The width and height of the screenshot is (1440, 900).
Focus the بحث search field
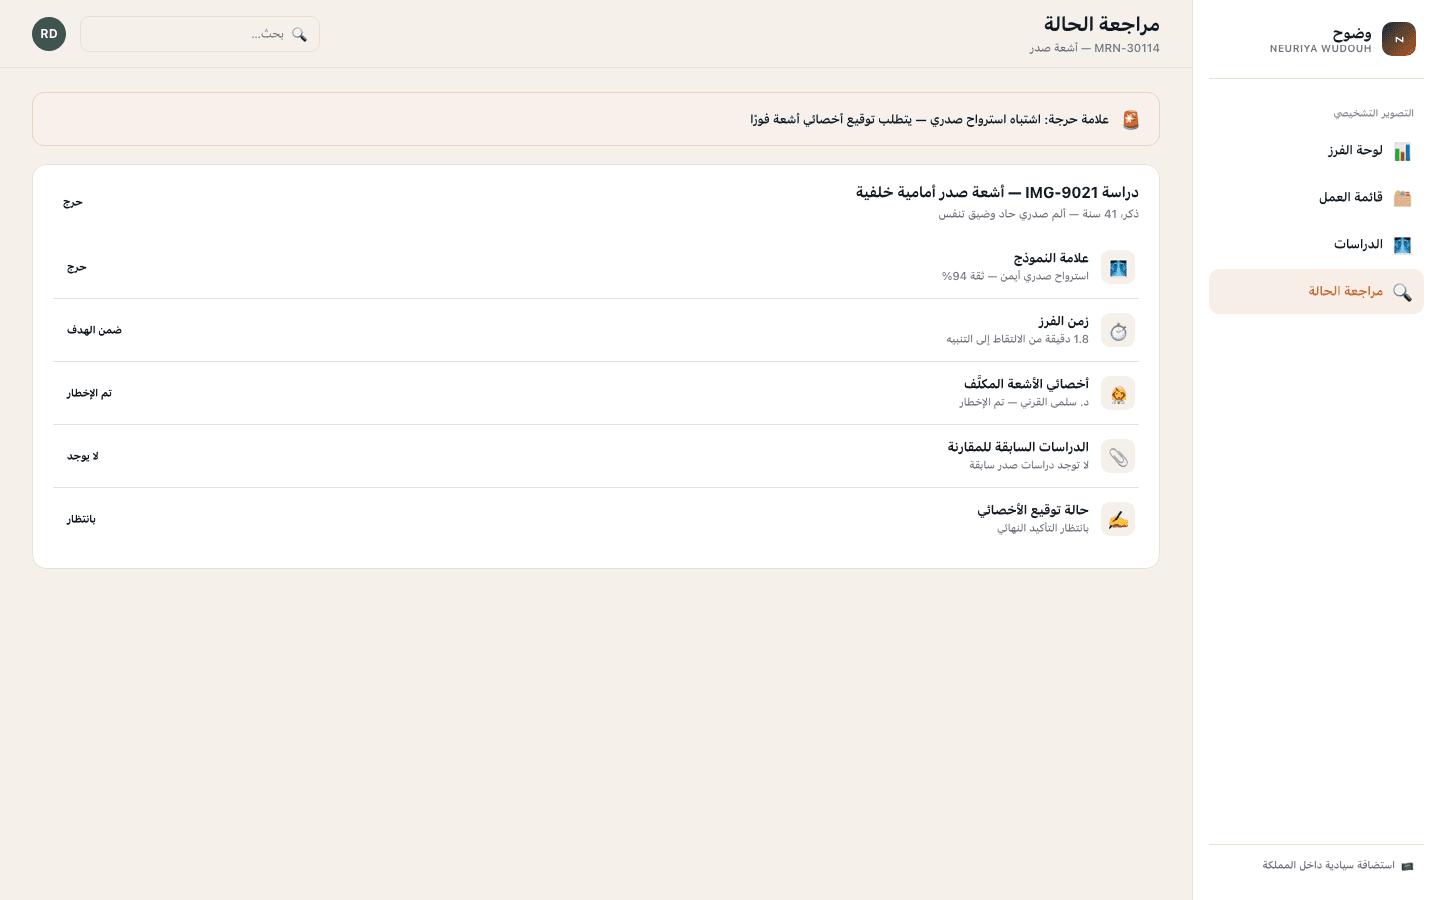click(200, 34)
